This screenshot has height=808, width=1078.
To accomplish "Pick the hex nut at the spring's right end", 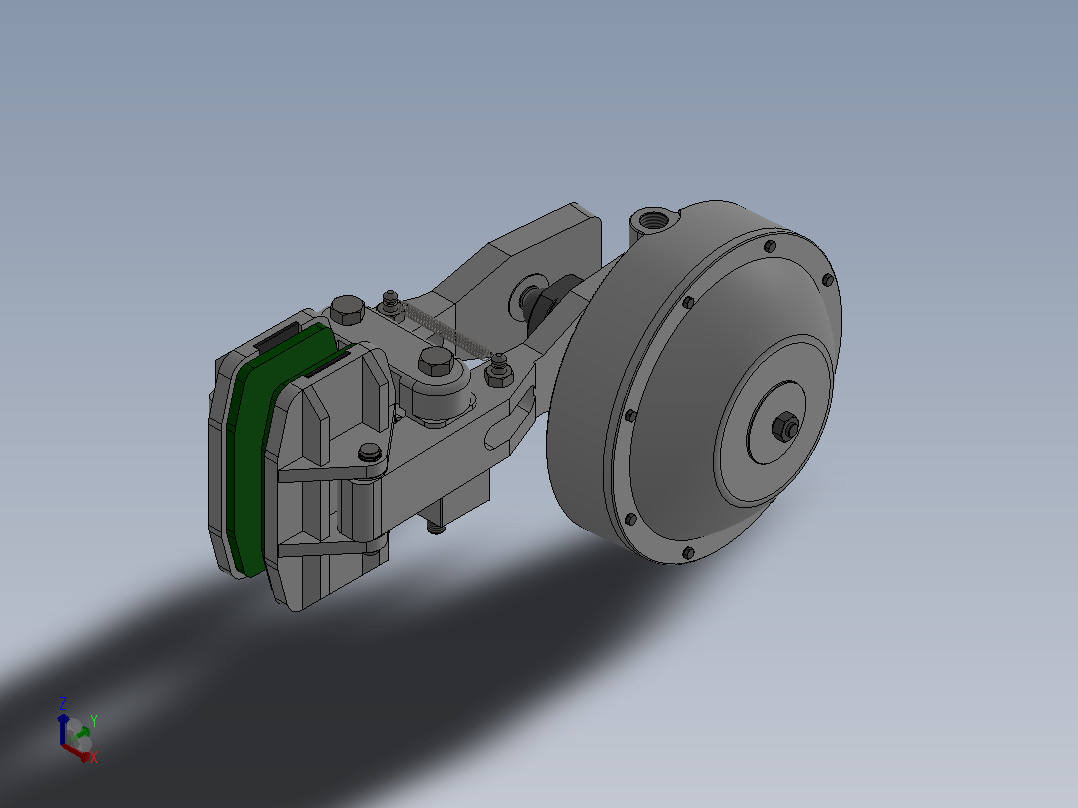I will [499, 373].
